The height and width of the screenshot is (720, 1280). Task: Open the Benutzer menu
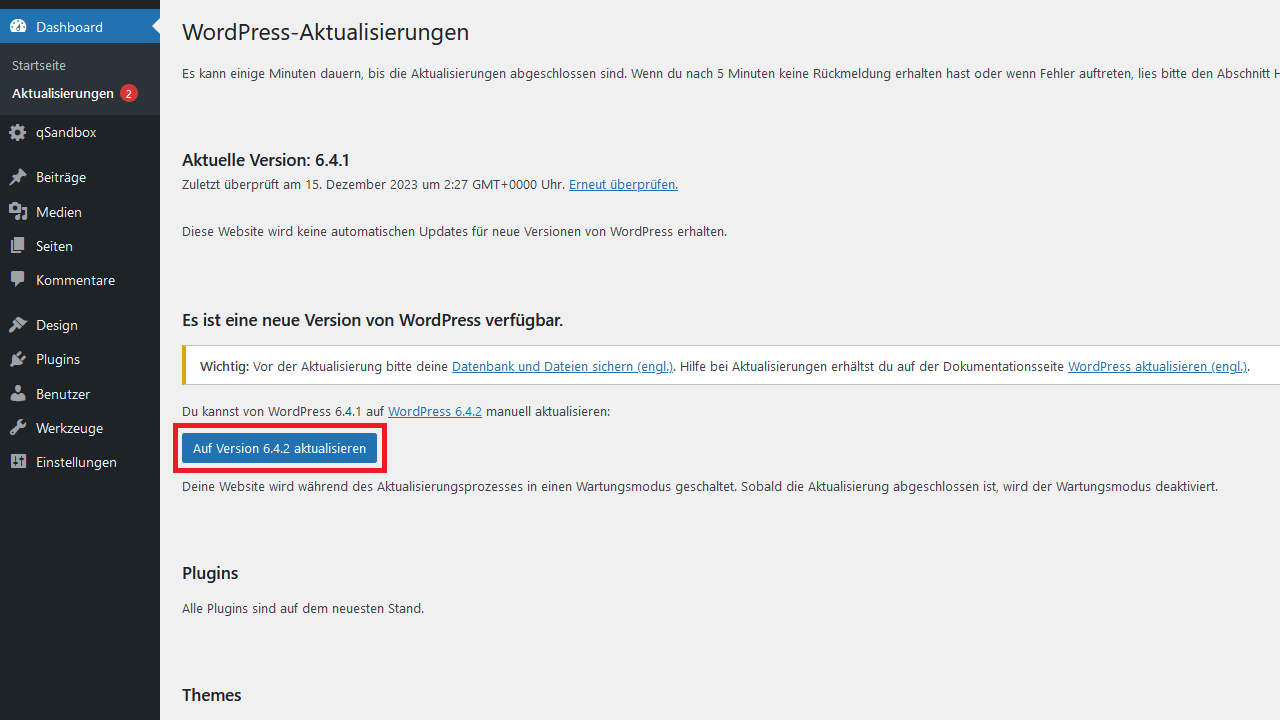[80, 394]
